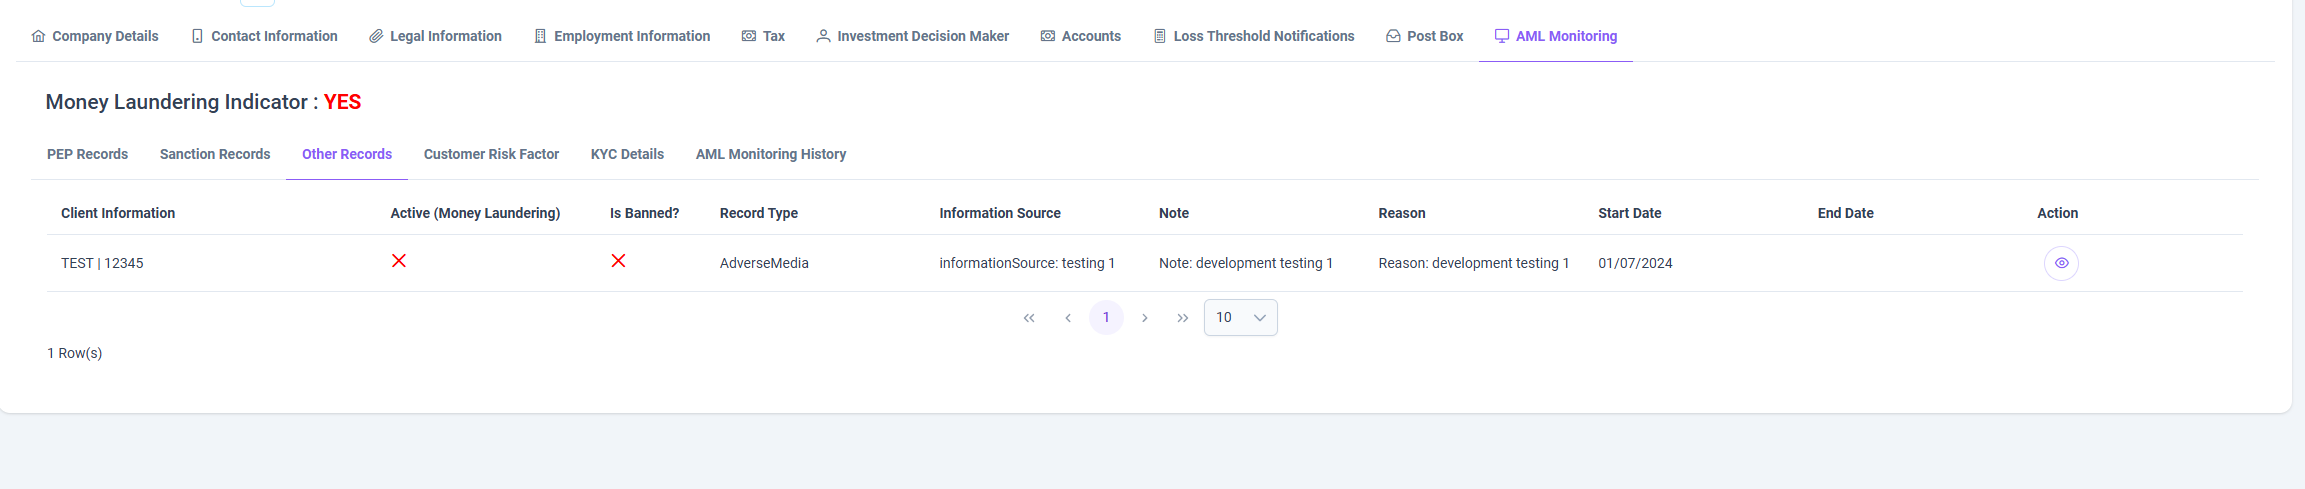2305x489 pixels.
Task: Click the 01/07/2024 start date cell
Action: pos(1635,263)
